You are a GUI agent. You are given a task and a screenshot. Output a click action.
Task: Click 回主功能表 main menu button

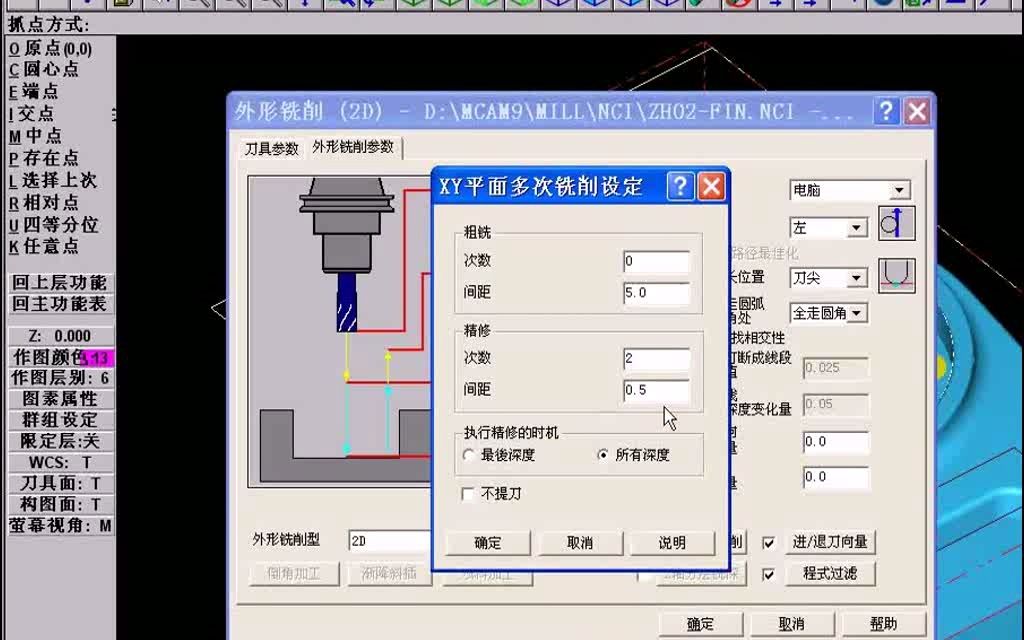(x=60, y=304)
